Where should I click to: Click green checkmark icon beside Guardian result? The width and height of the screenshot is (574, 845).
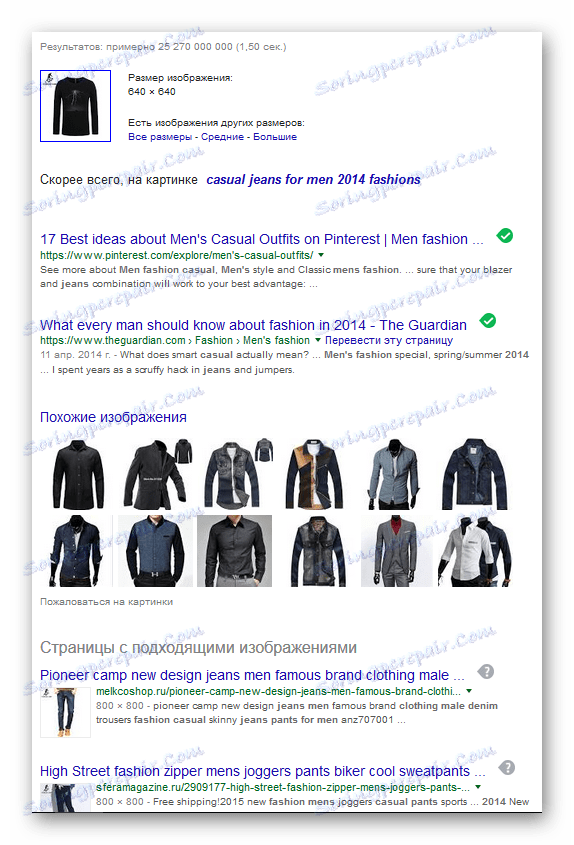(488, 321)
